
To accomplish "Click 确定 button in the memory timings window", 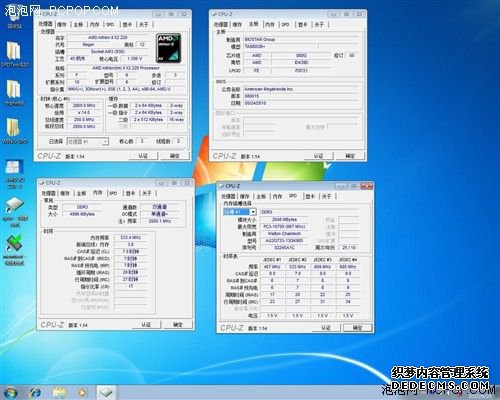I will click(x=178, y=324).
